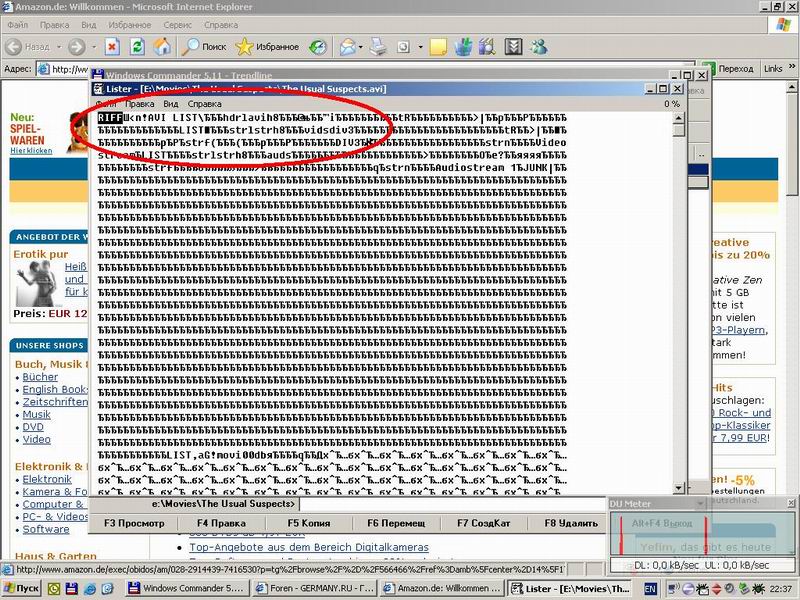Click the yellow sticky note toolbar icon
Viewport: 800px width, 600px height.
[x=438, y=47]
